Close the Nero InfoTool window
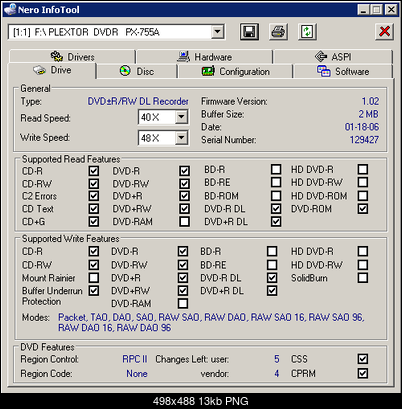This screenshot has width=402, height=409. [x=391, y=9]
